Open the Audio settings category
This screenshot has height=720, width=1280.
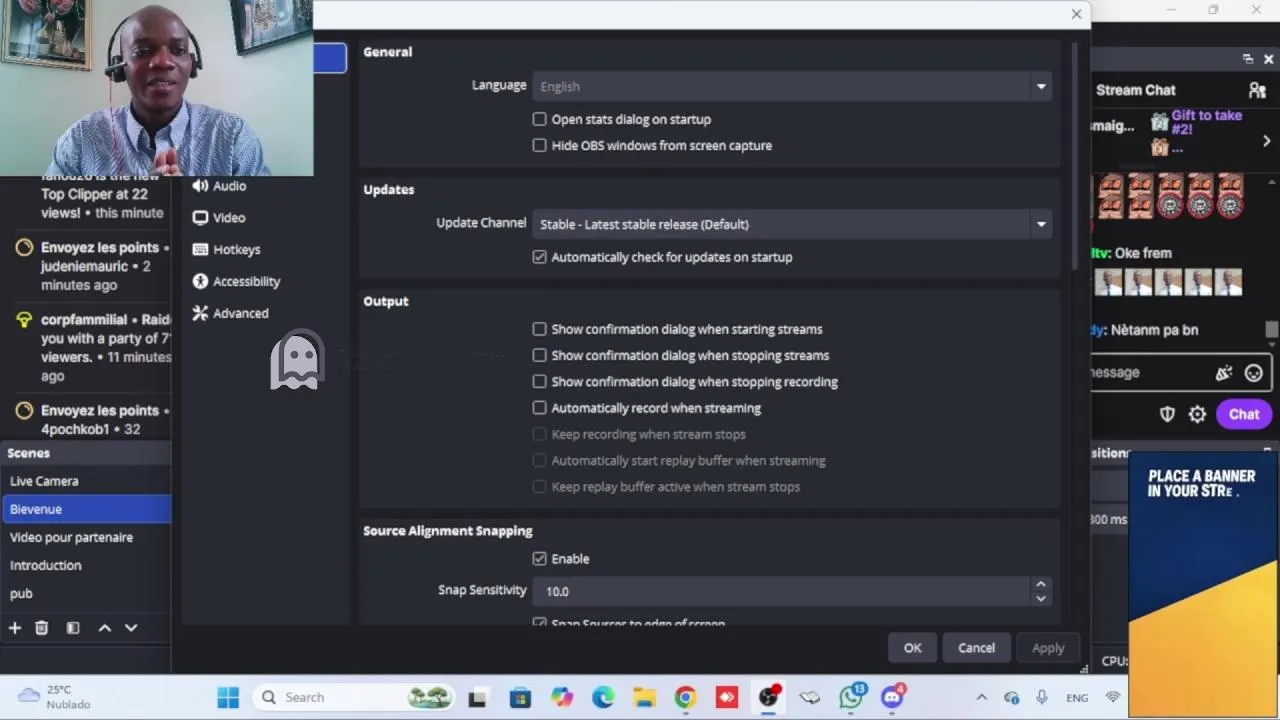pos(220,186)
